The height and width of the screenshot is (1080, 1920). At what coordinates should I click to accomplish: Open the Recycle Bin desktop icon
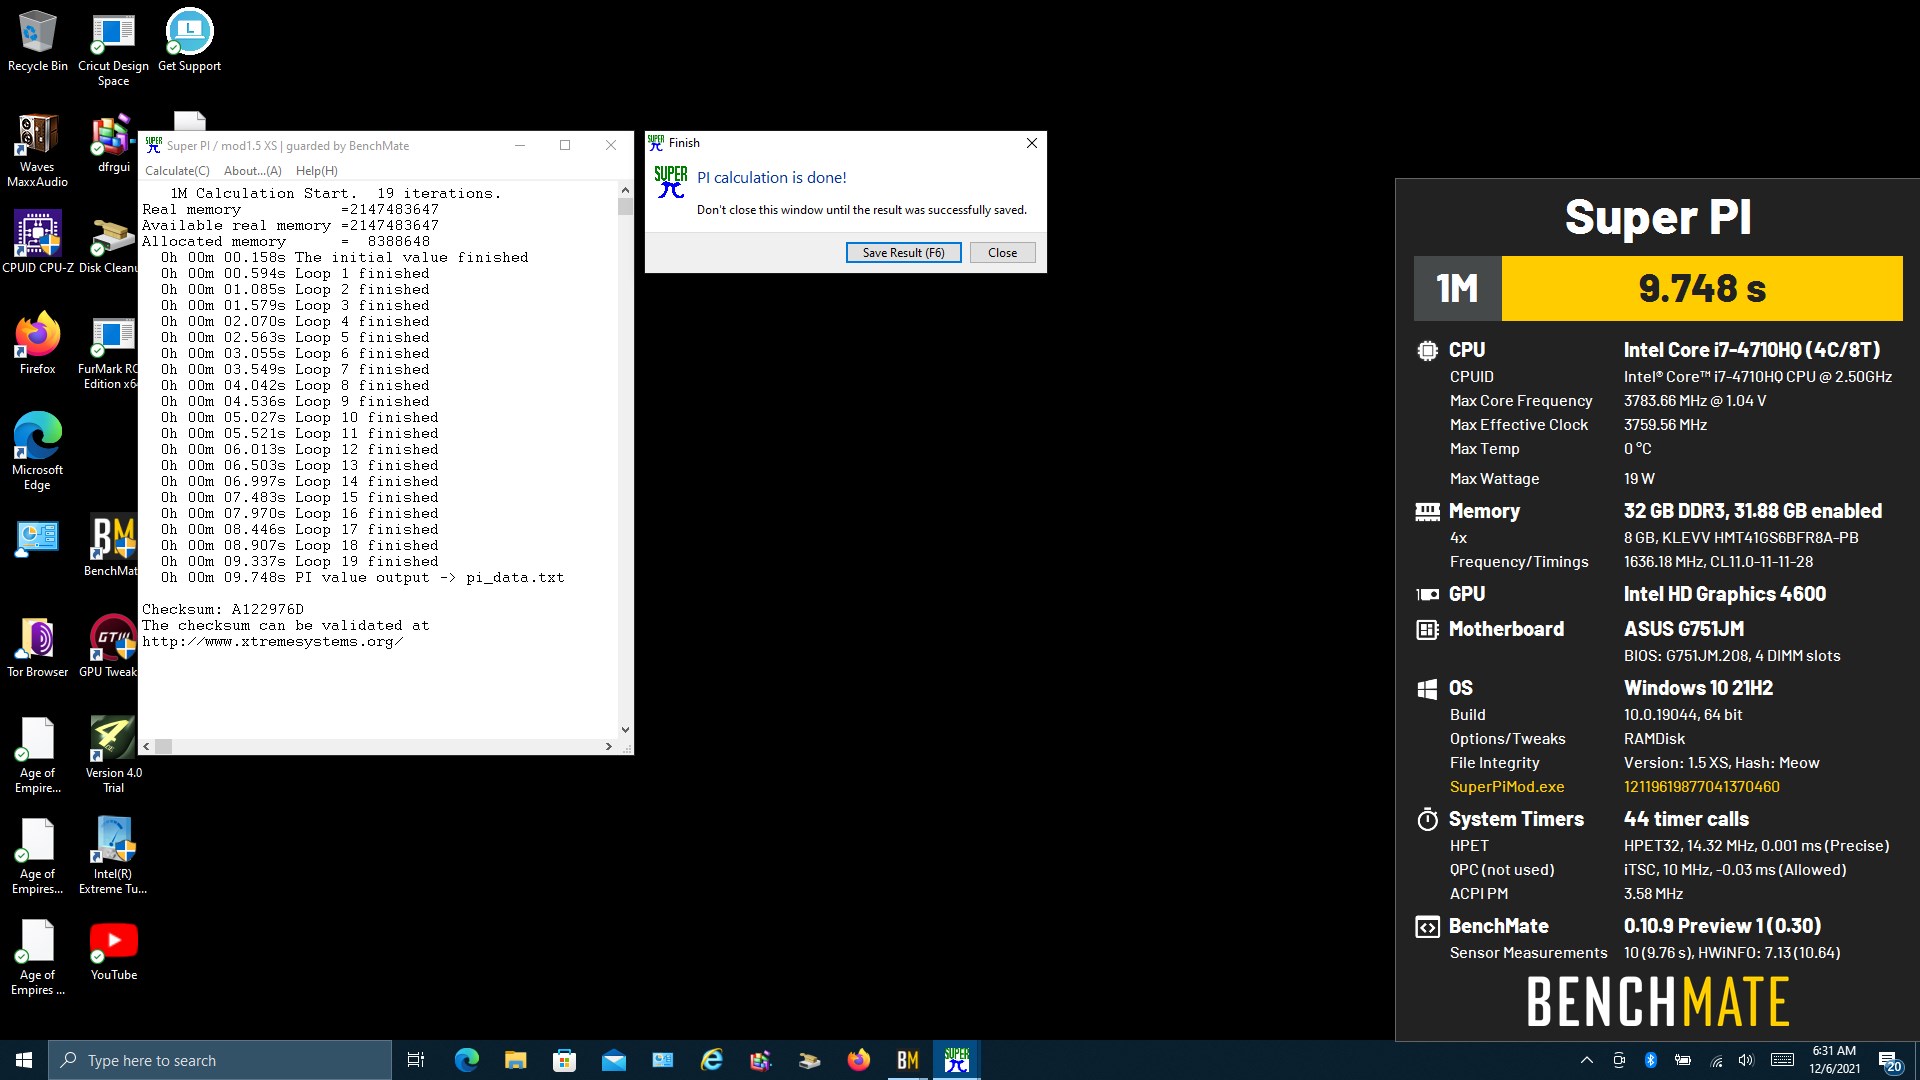38,42
